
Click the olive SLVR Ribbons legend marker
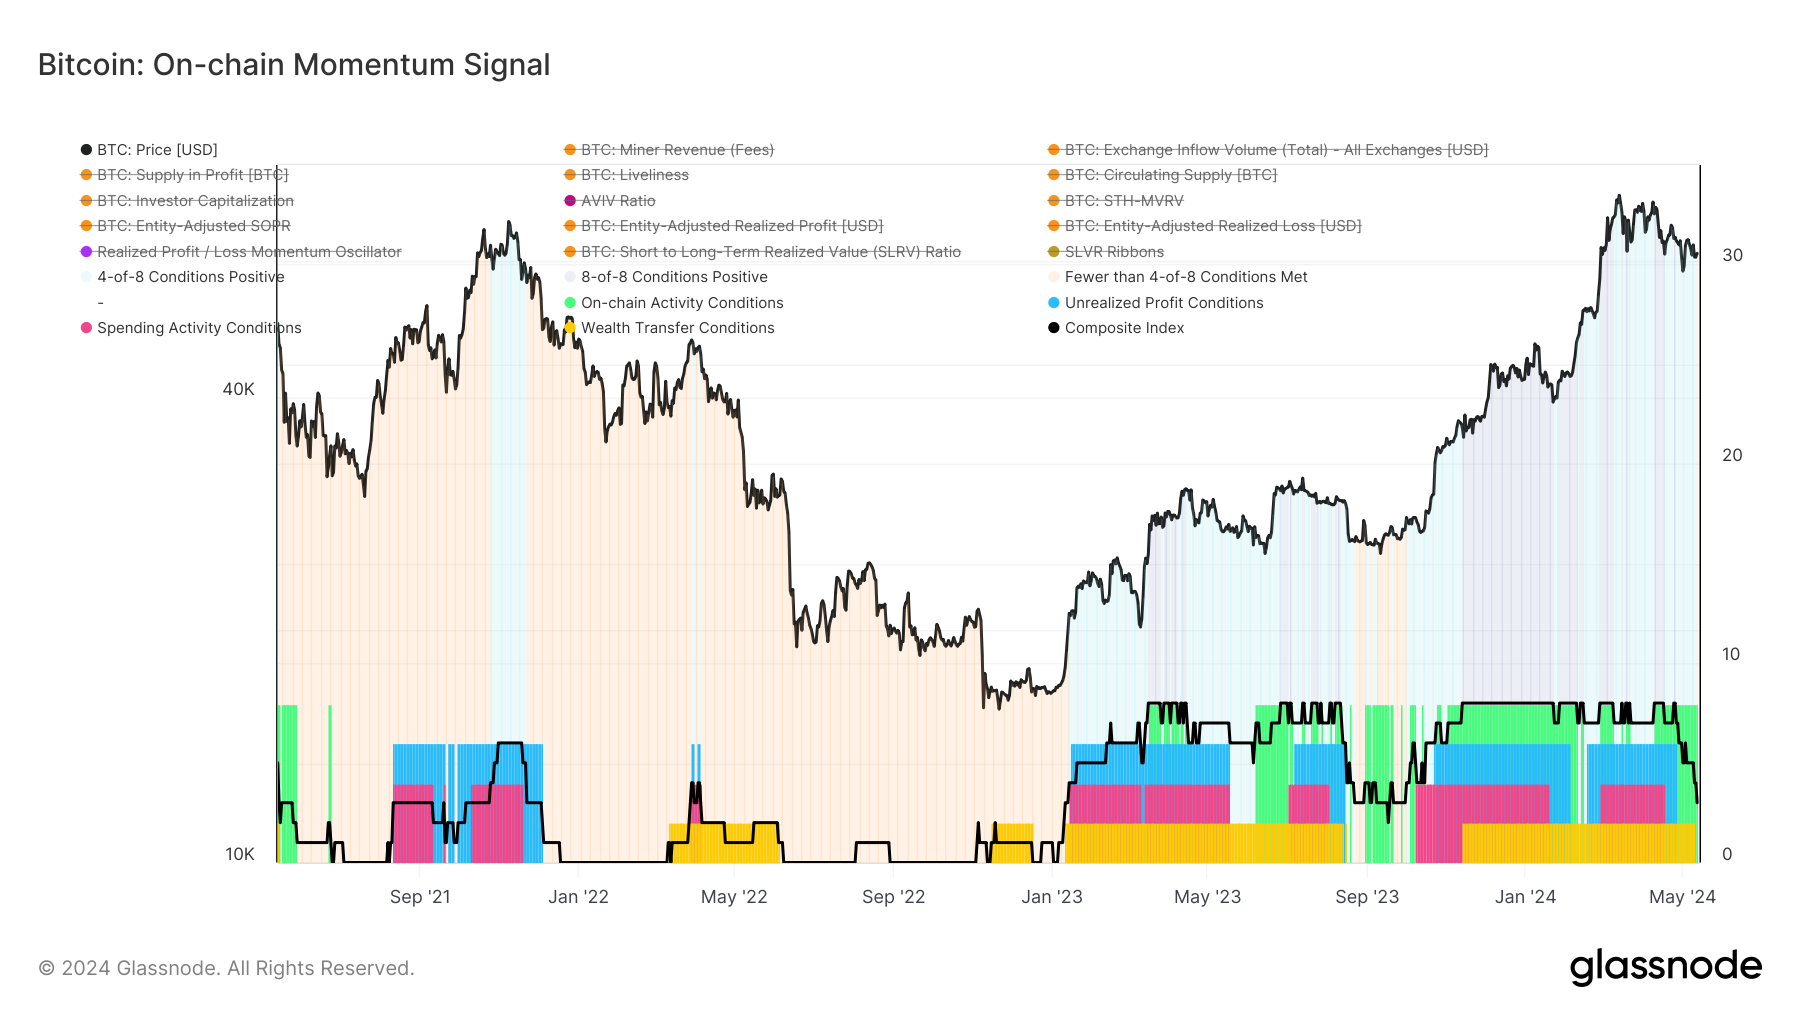coord(1054,252)
